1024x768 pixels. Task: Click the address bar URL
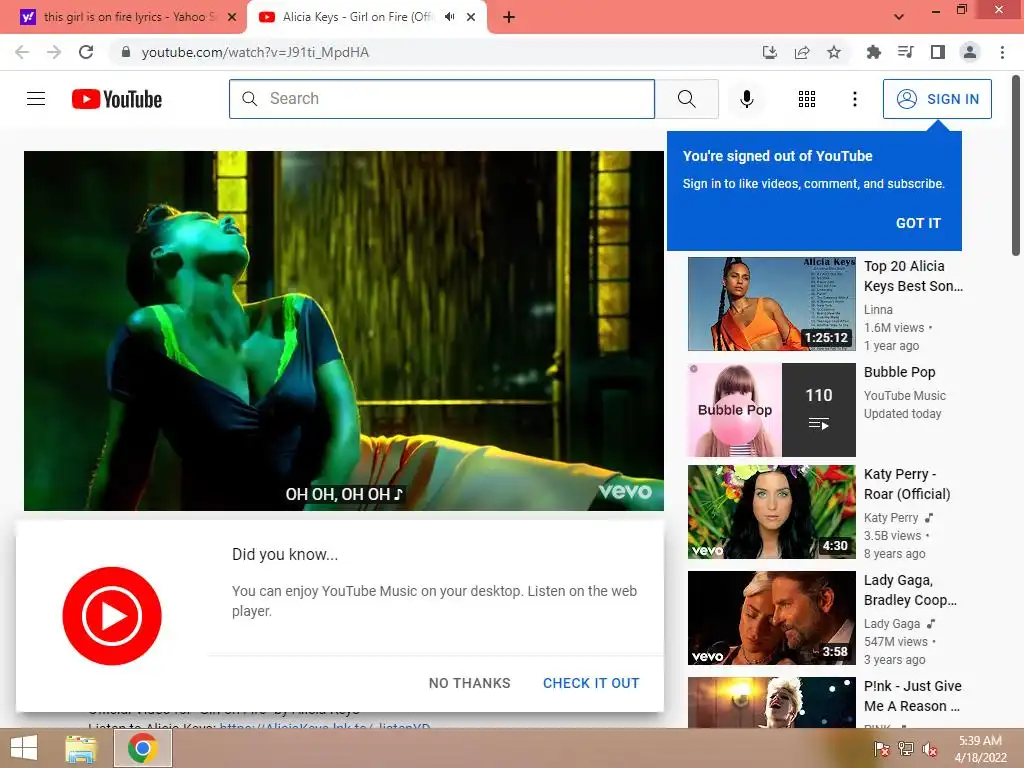(x=255, y=52)
